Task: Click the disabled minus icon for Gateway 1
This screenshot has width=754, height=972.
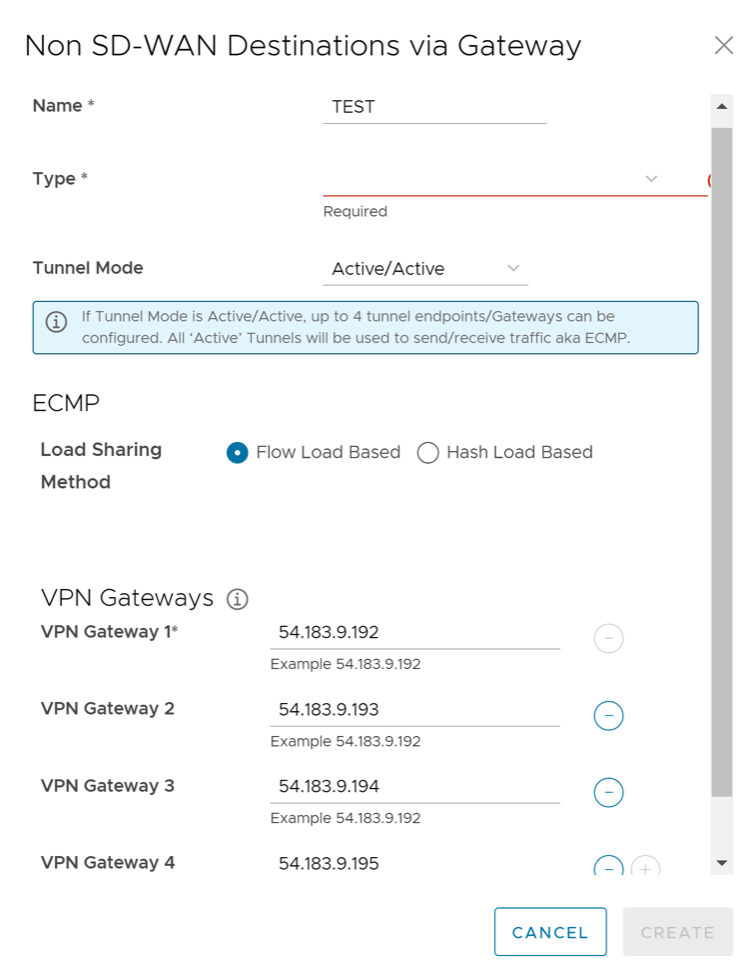Action: (609, 638)
